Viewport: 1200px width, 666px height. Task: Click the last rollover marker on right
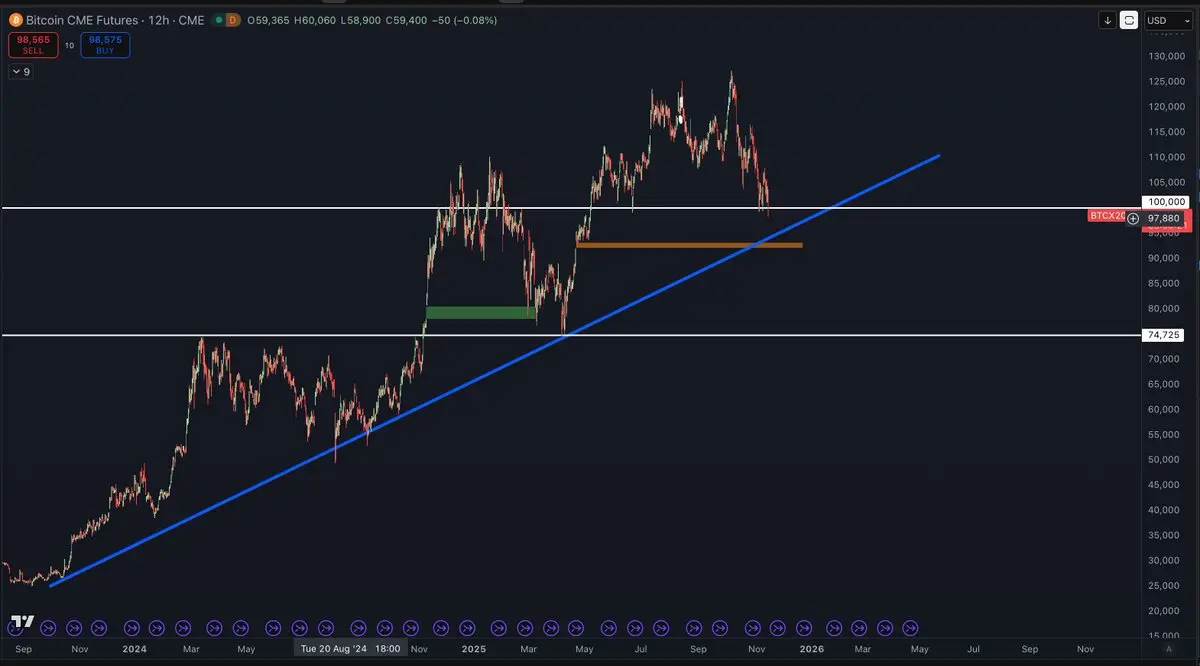(910, 628)
